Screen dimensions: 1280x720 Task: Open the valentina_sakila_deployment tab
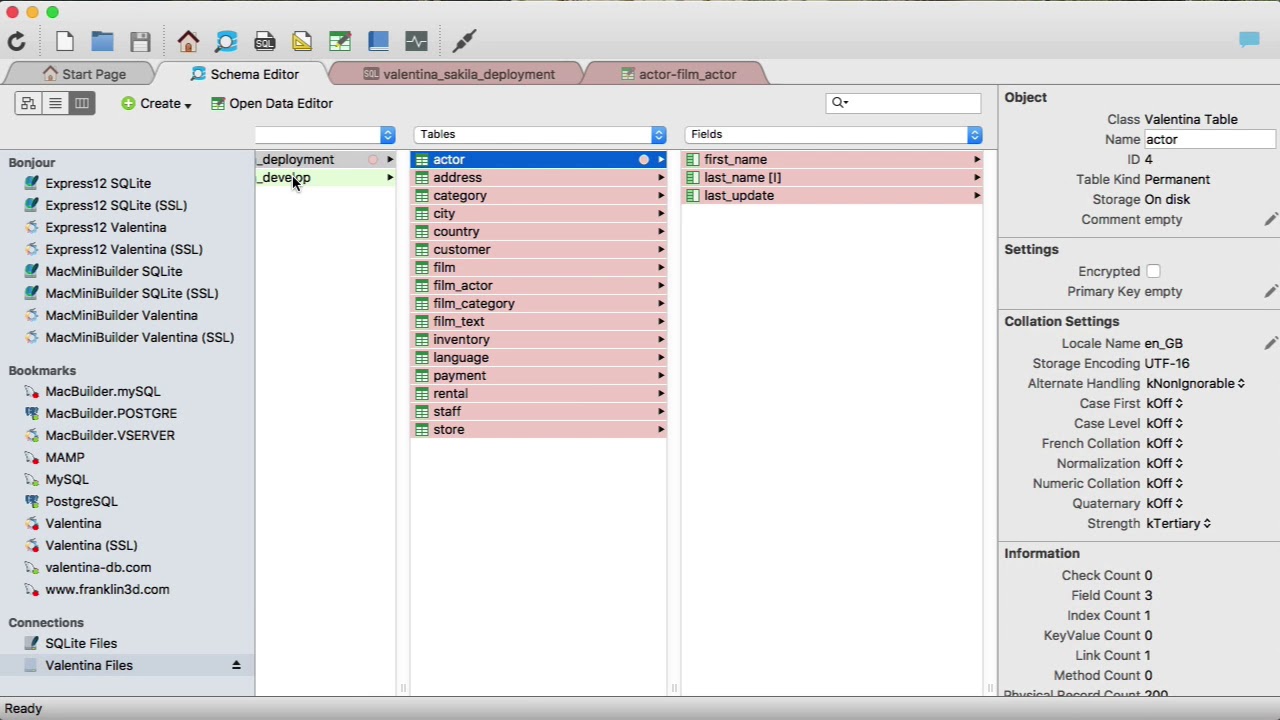point(458,74)
